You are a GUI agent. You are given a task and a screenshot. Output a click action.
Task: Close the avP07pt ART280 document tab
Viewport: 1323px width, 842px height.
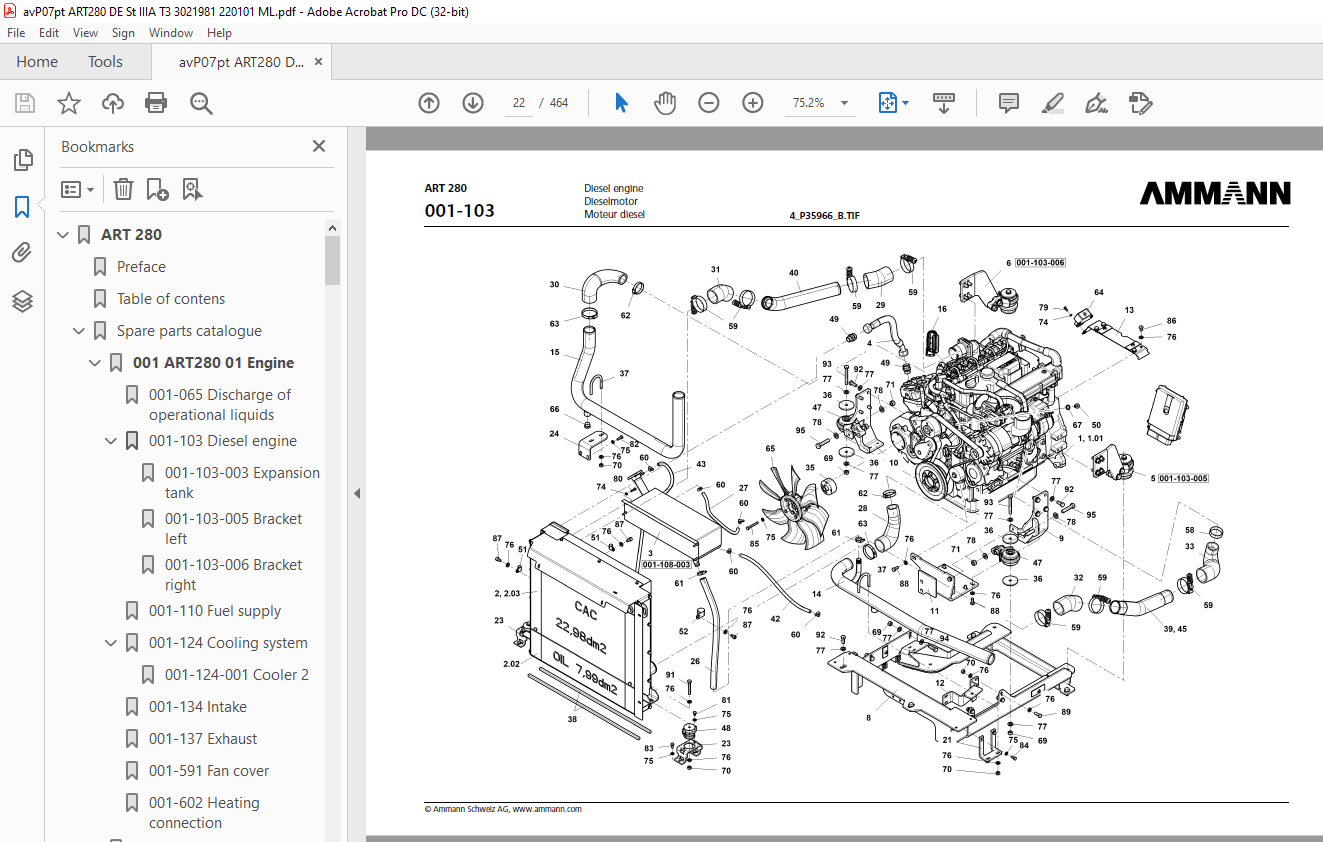coord(319,62)
